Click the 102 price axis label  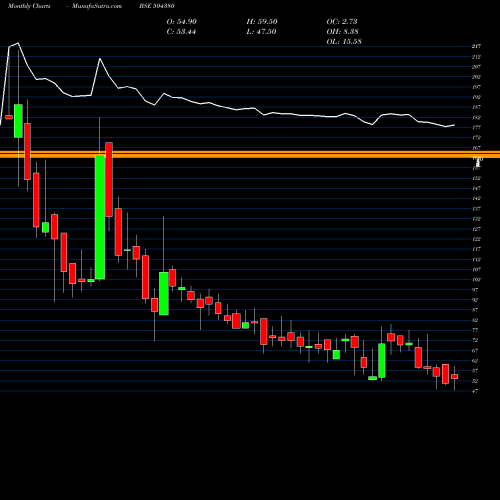(x=476, y=279)
